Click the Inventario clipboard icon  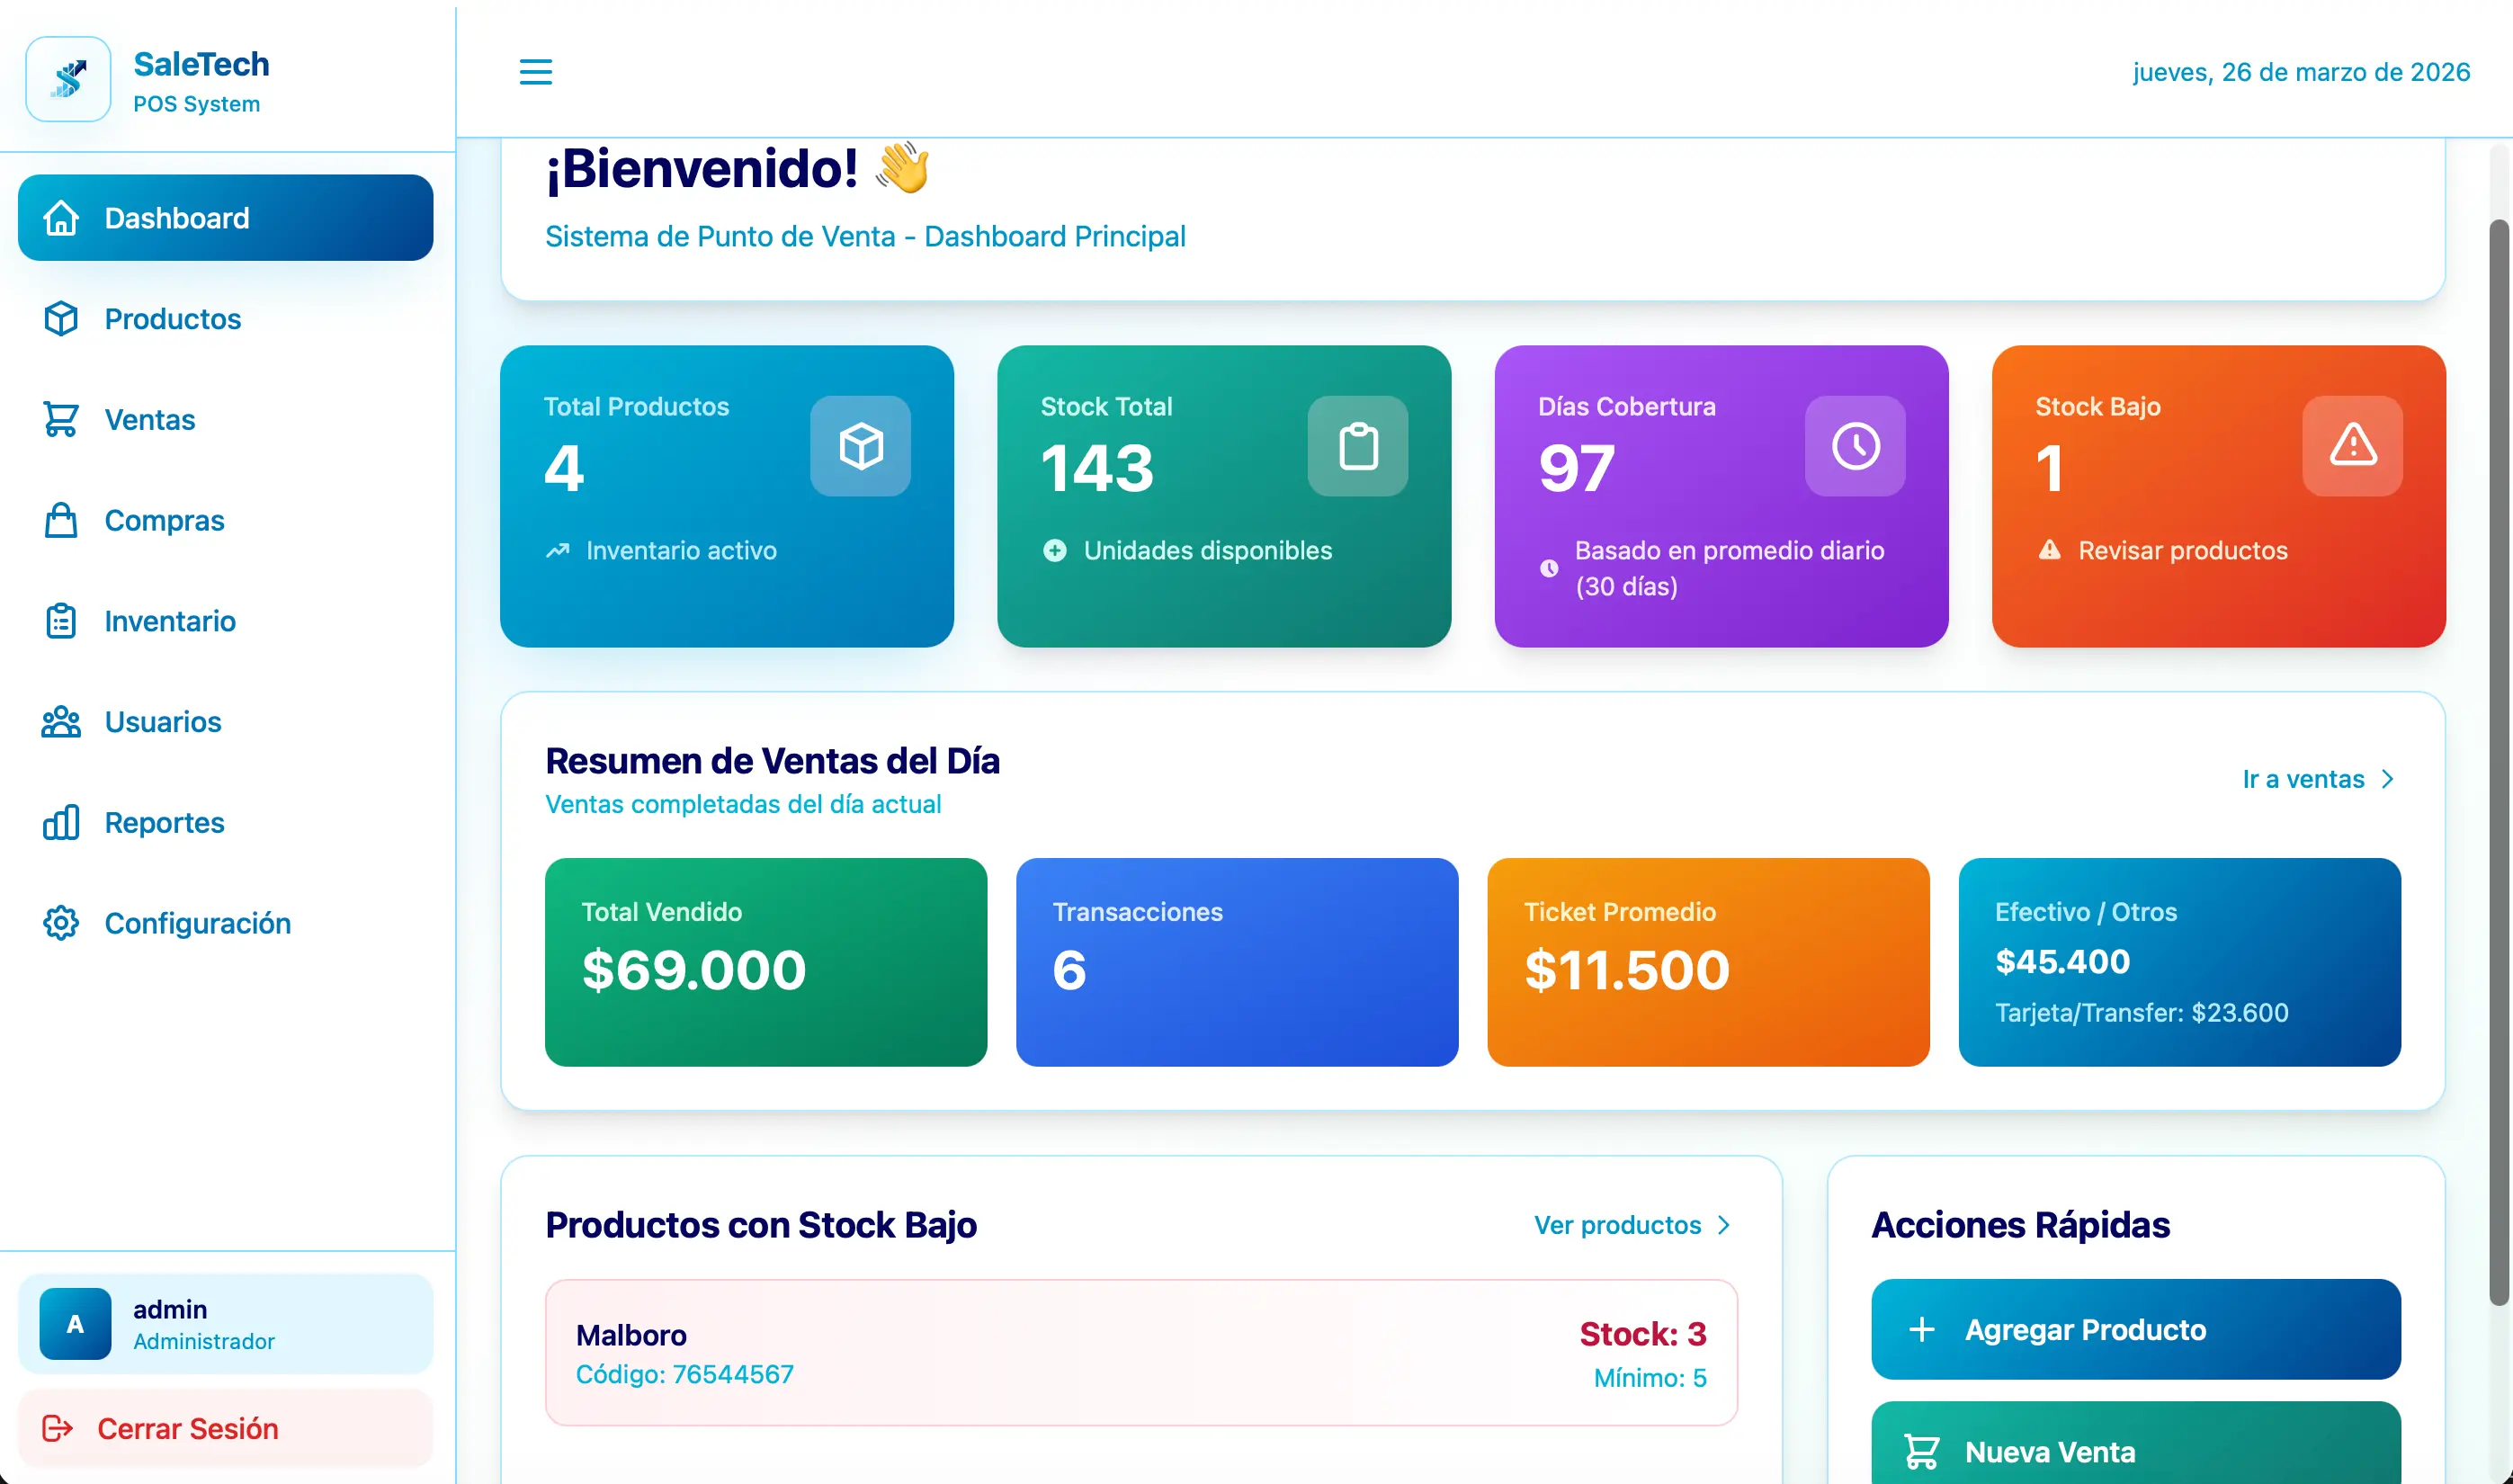point(61,621)
